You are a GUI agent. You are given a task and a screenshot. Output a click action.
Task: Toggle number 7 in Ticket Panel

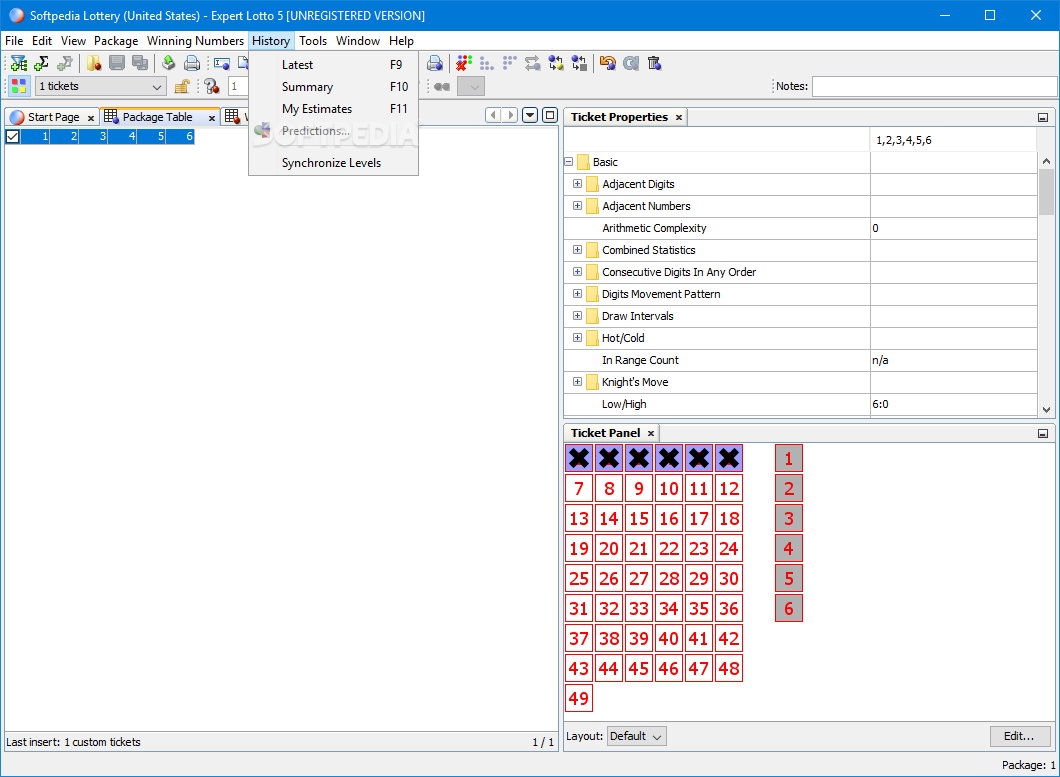(579, 488)
